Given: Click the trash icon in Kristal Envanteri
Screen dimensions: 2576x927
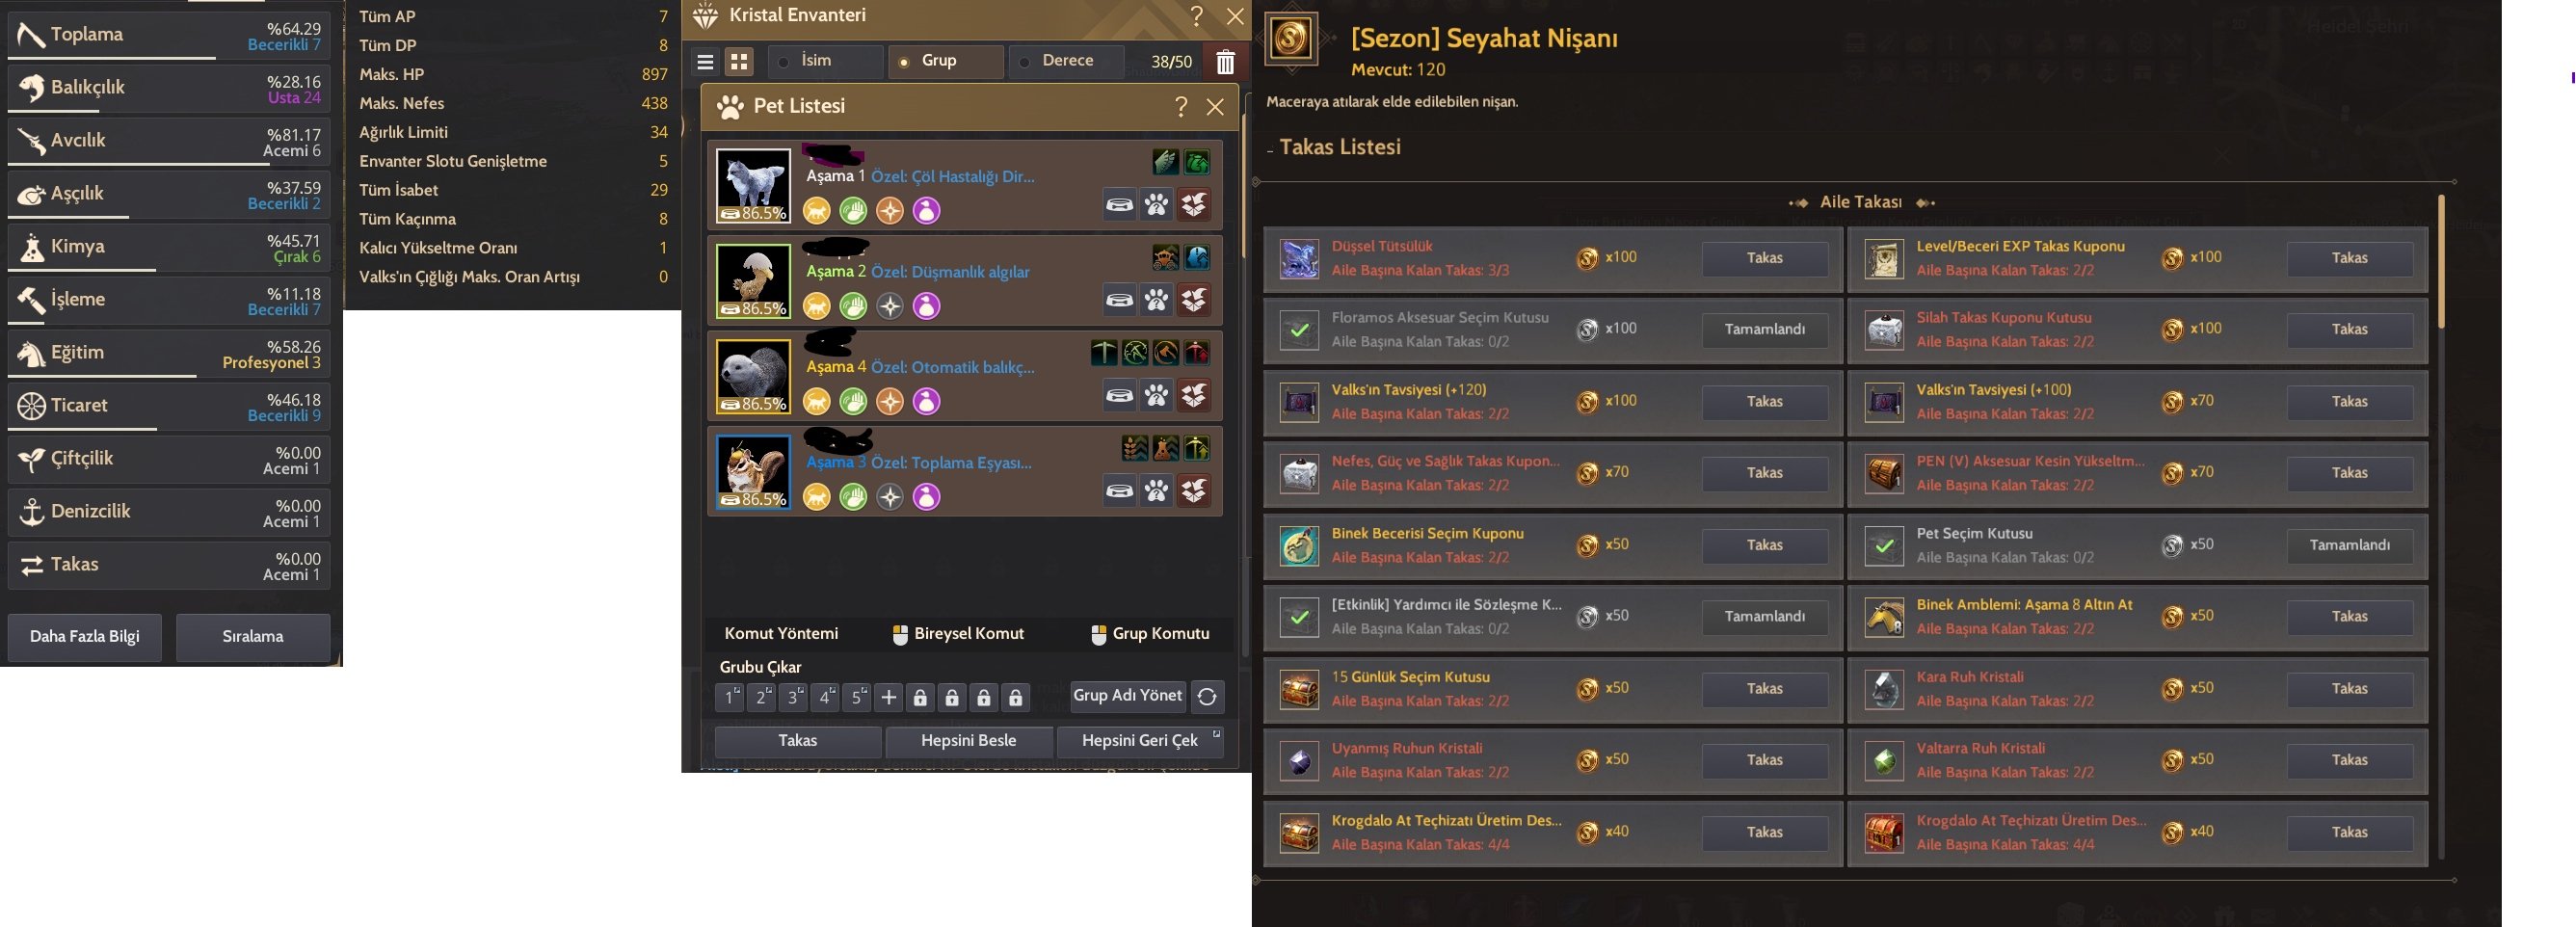Looking at the screenshot, I should coord(1225,62).
